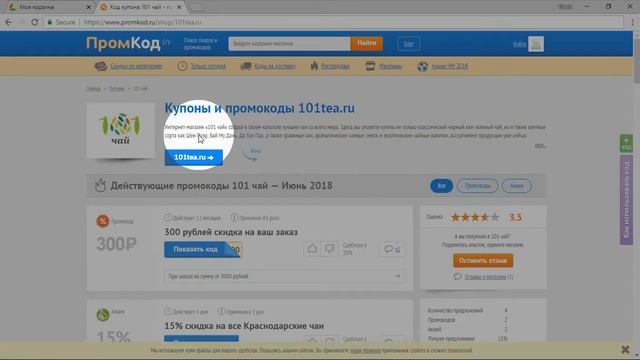640x360 pixels.
Task: Open the Только сегодня menu link
Action: click(x=208, y=66)
